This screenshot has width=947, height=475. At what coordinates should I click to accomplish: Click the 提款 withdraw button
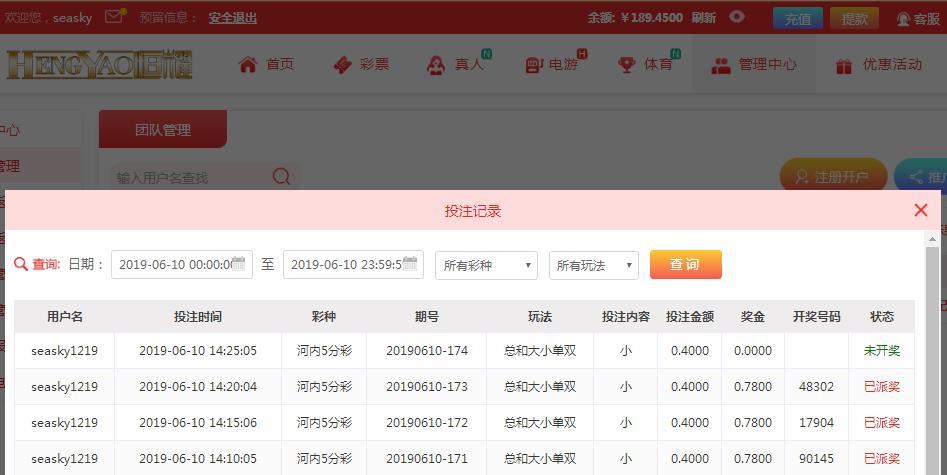click(854, 18)
